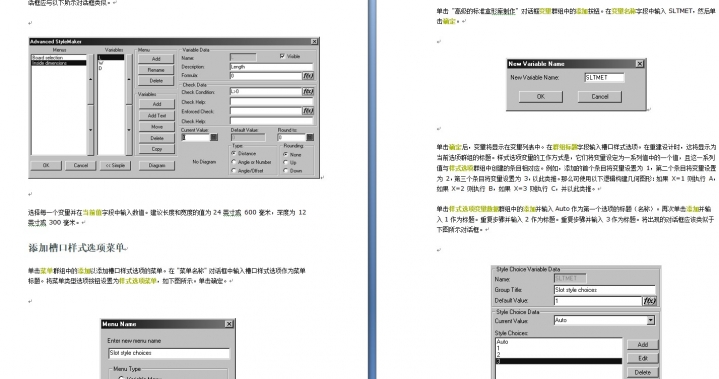Click the Add Text button
Viewport: 719px width, 379px height.
pyautogui.click(x=157, y=115)
